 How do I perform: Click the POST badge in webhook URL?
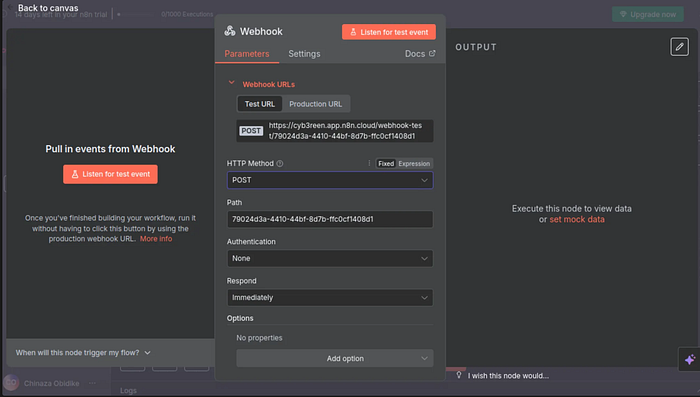tap(251, 131)
